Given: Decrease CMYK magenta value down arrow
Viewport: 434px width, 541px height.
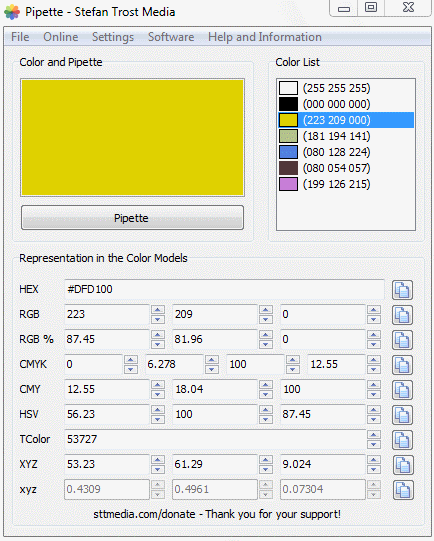Looking at the screenshot, I should (x=212, y=370).
